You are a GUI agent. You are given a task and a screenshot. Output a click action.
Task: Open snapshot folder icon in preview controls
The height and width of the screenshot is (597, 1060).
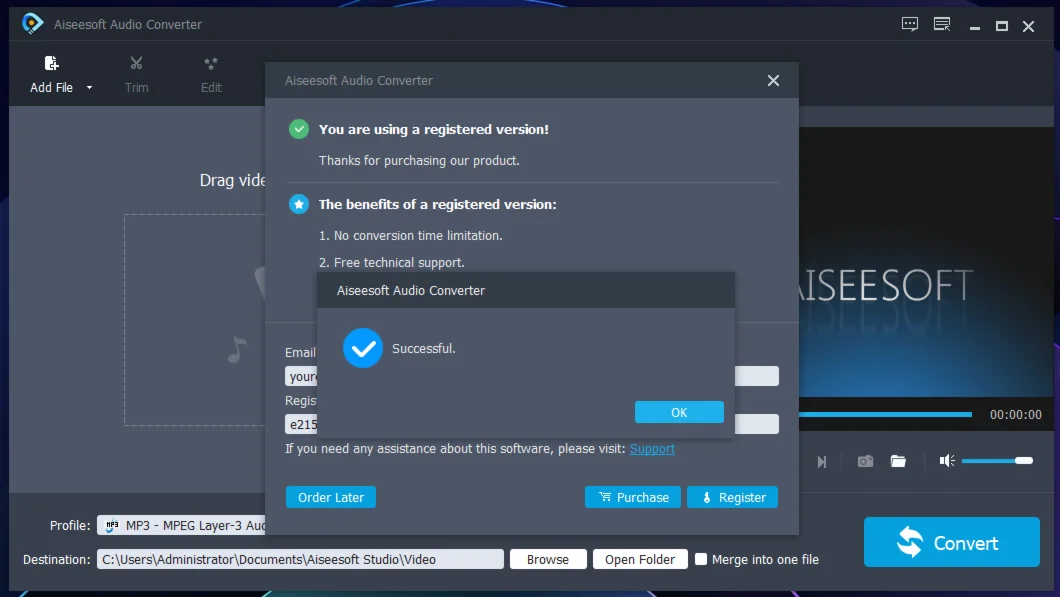click(x=898, y=461)
